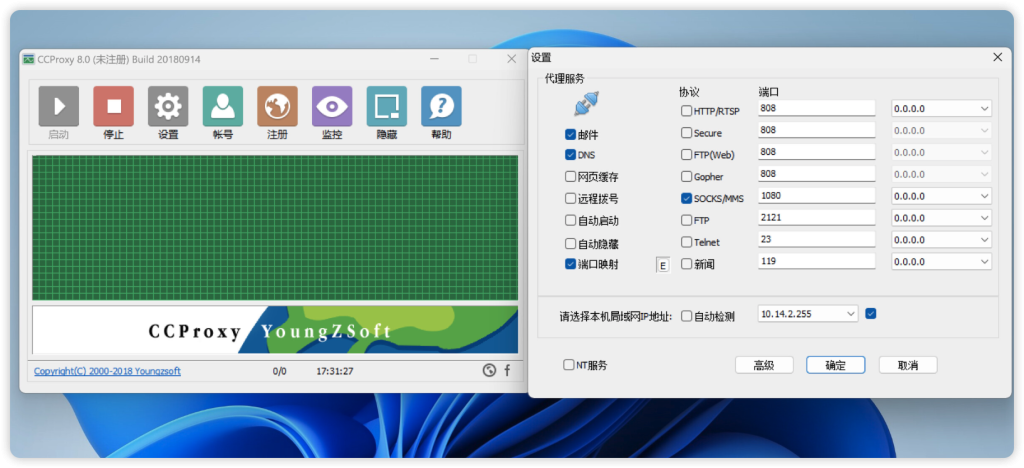The image size is (1024, 468).
Task: Check the FTP(Web) protocol checkbox
Action: 686,155
